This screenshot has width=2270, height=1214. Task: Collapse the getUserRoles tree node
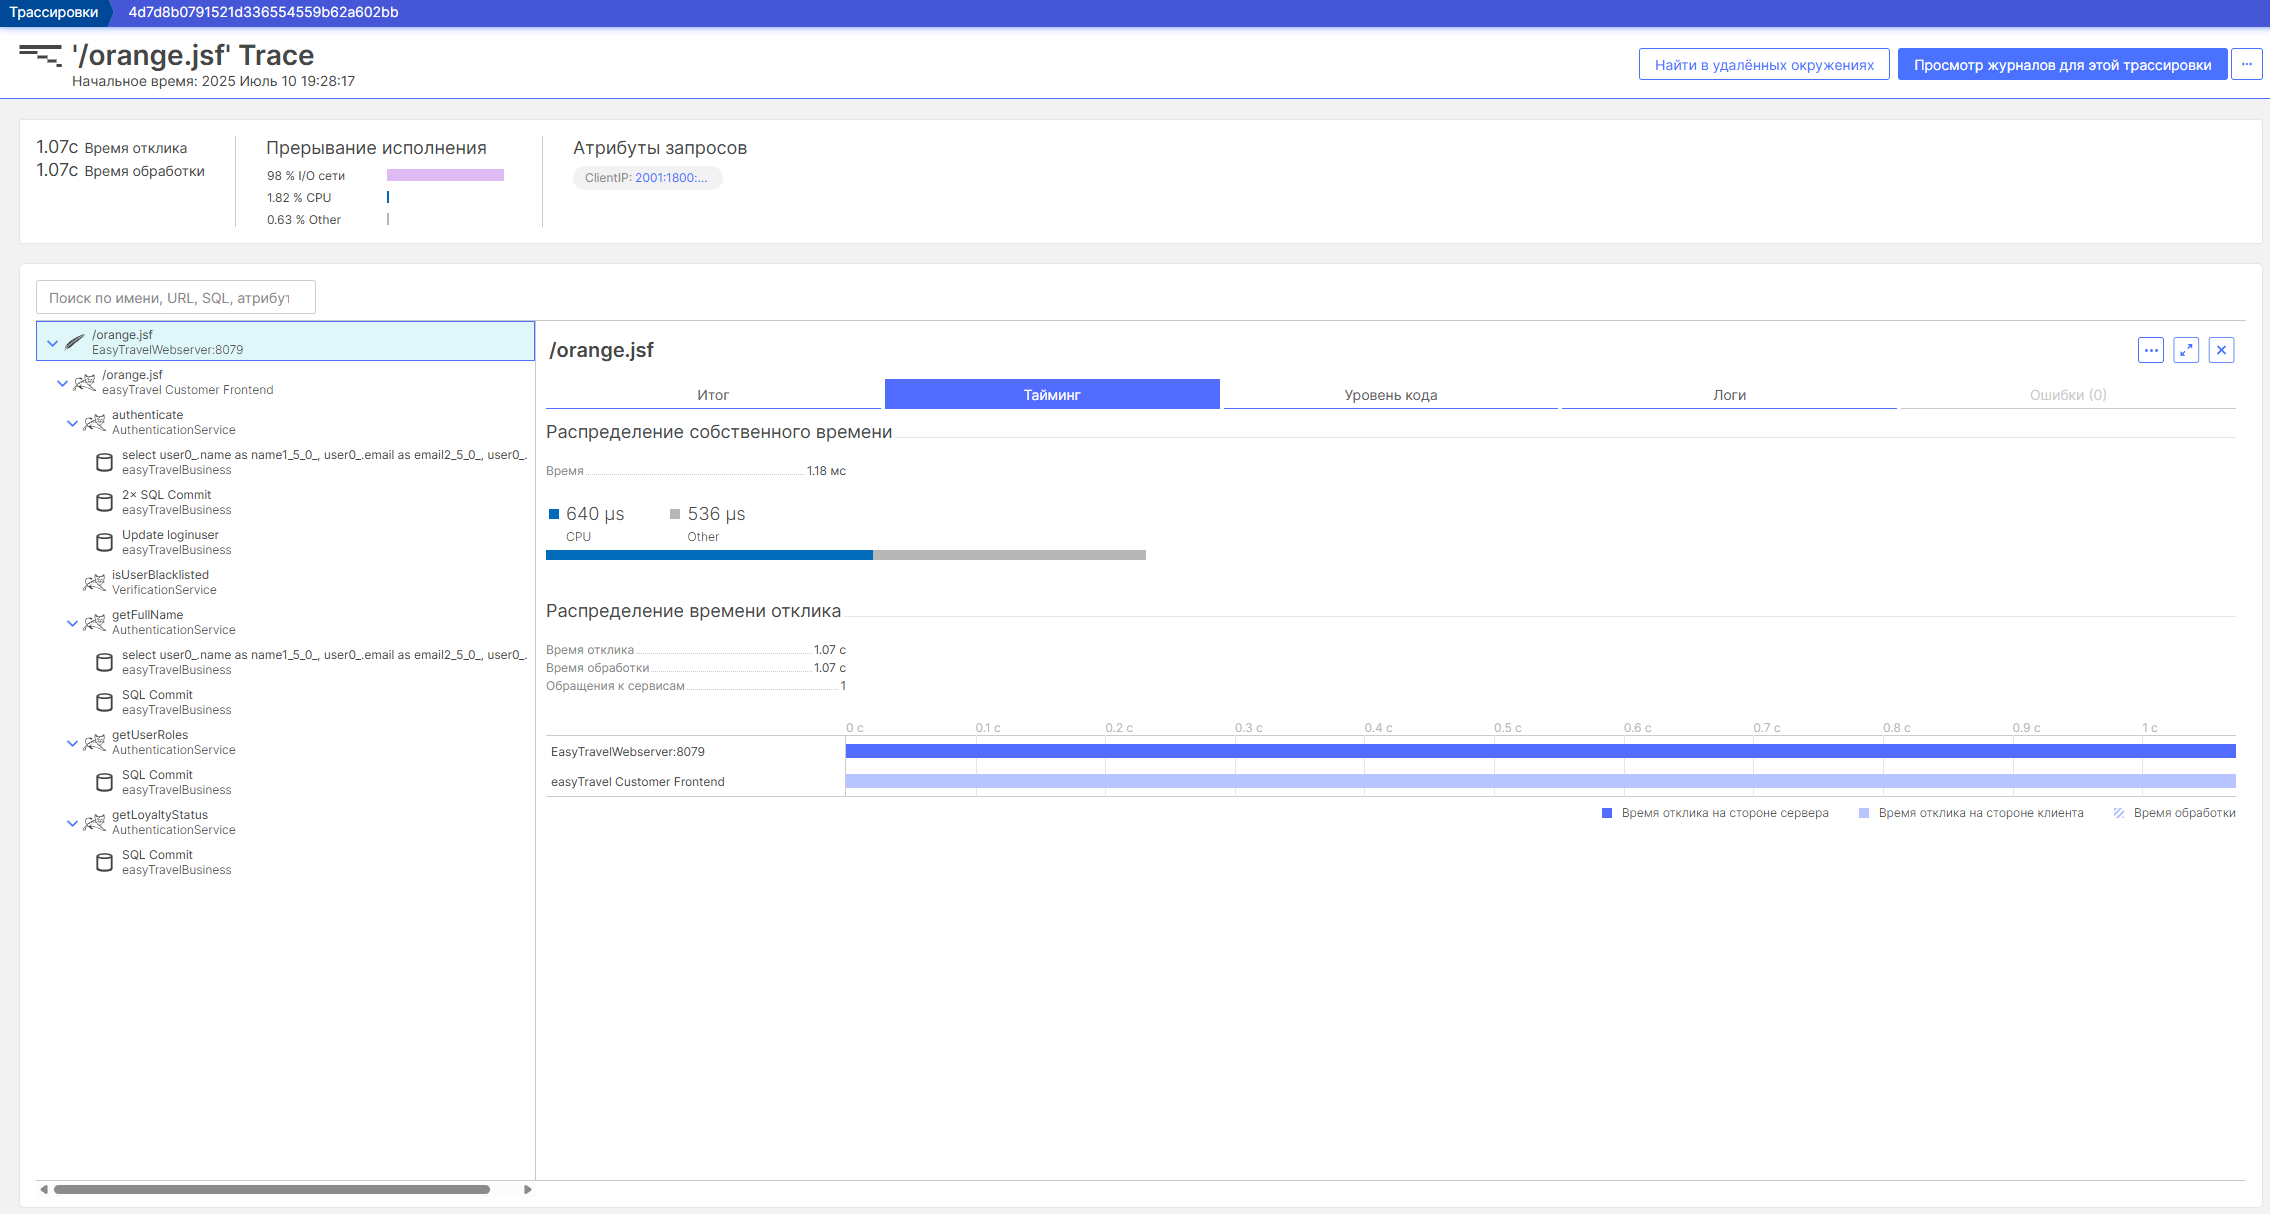coord(72,743)
